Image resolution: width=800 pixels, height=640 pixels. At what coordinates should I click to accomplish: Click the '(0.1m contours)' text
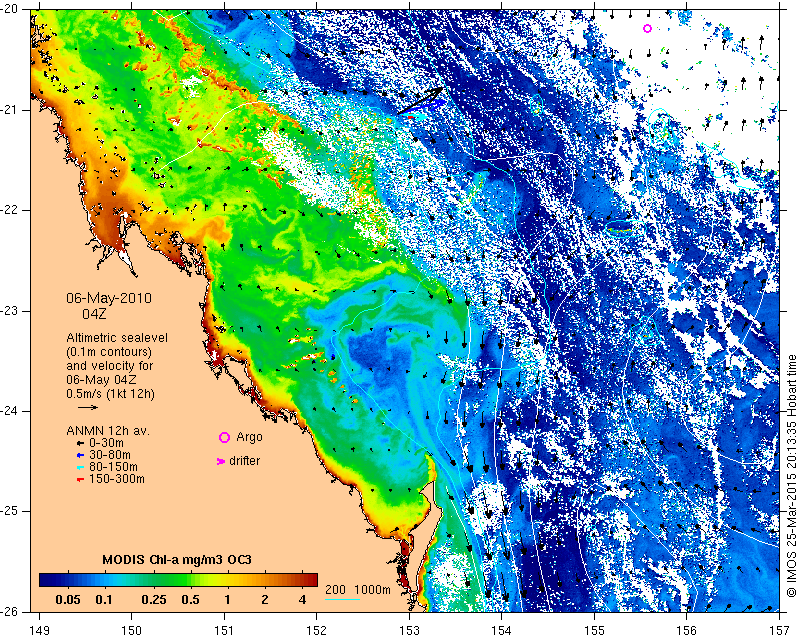[x=109, y=352]
